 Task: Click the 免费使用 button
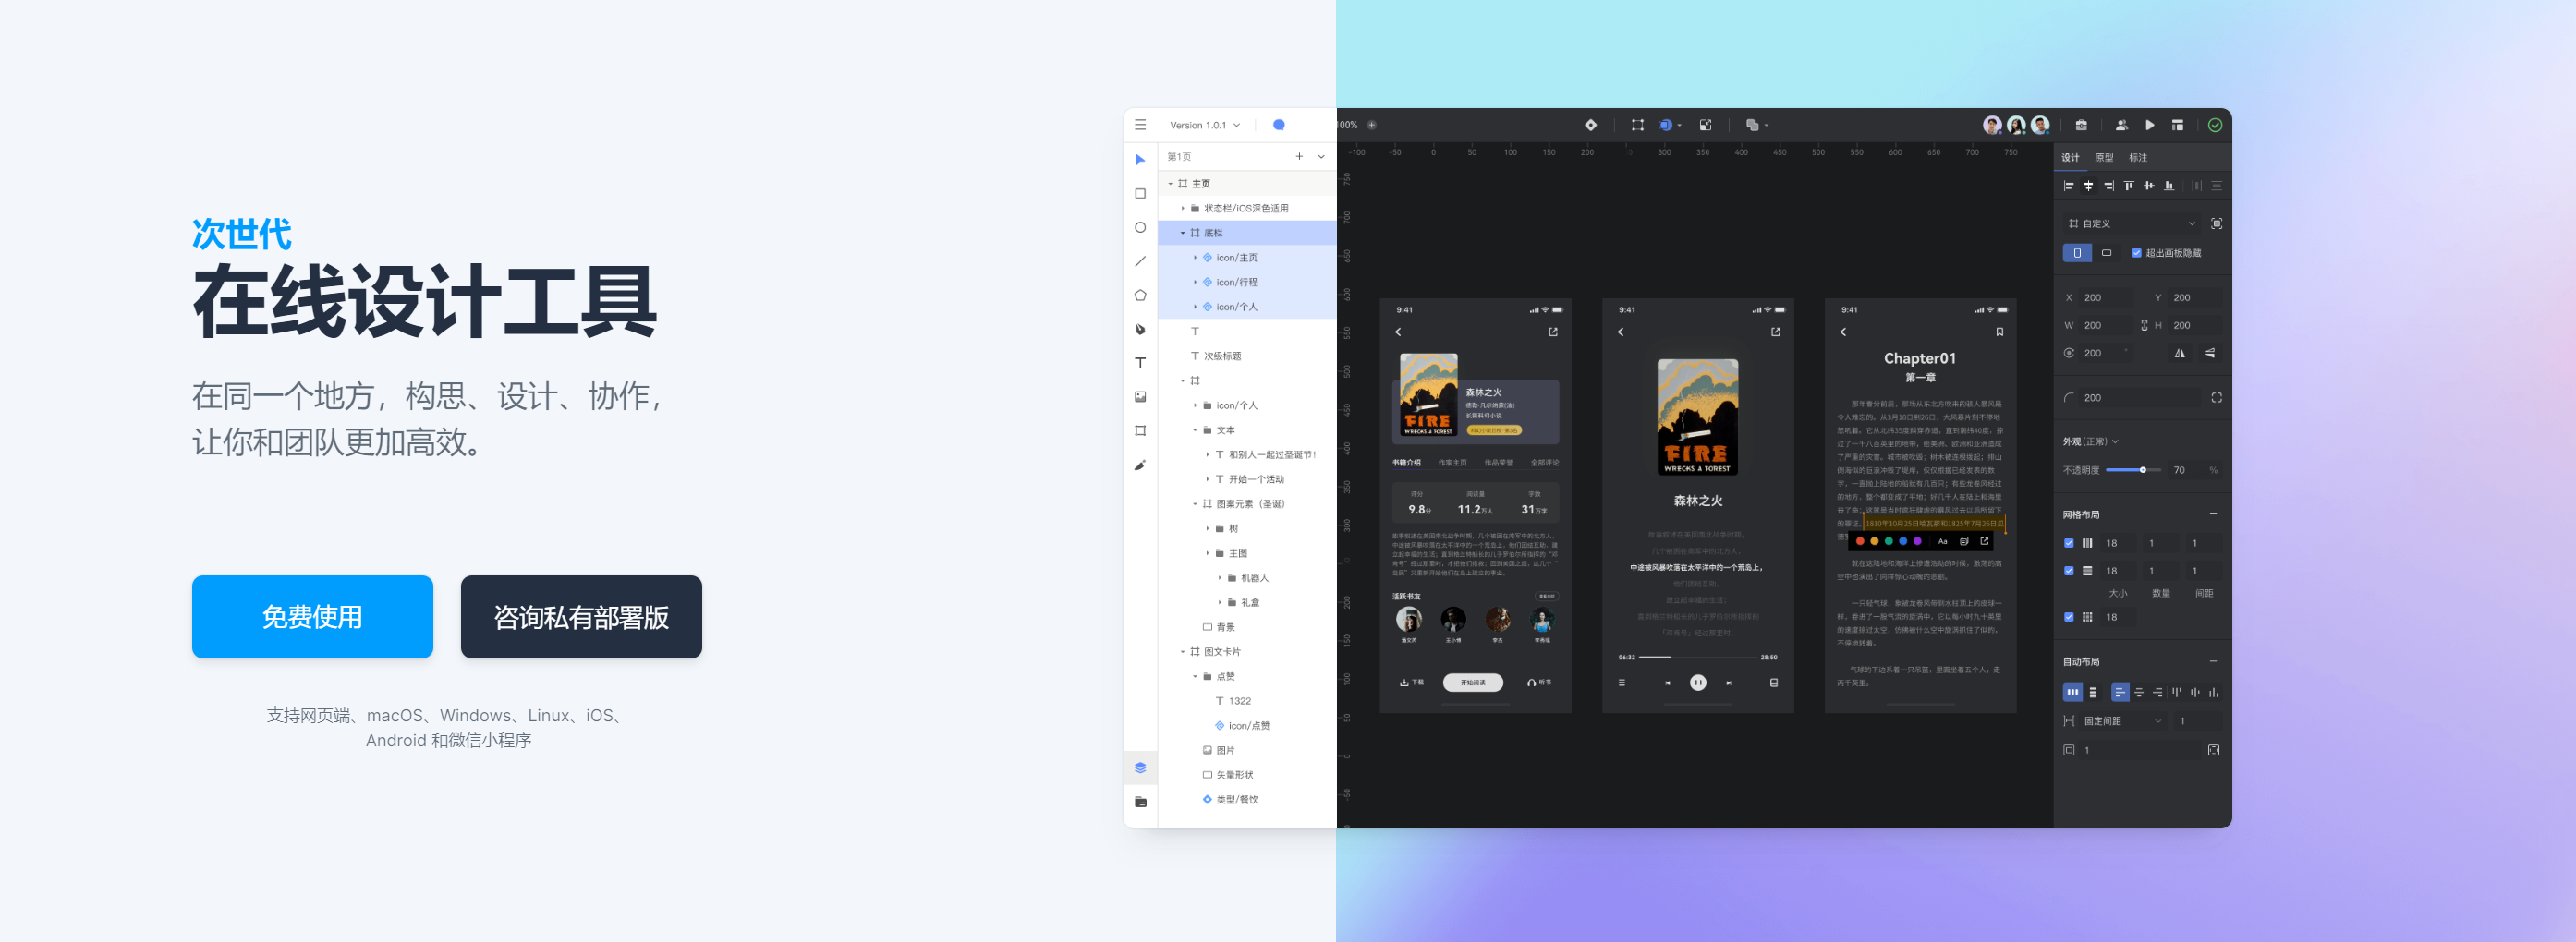[x=312, y=617]
